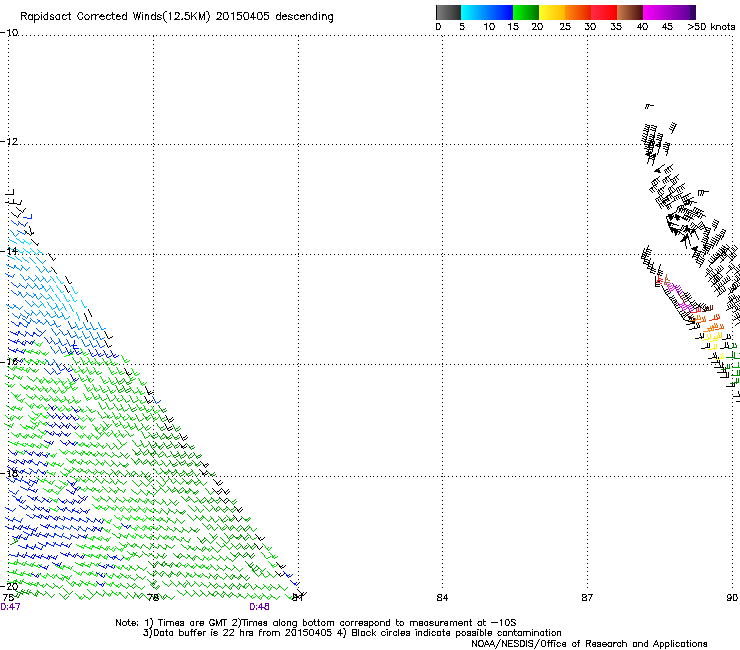The image size is (740, 650).
Task: Click the '78' longitude axis label
Action: pos(153,598)
